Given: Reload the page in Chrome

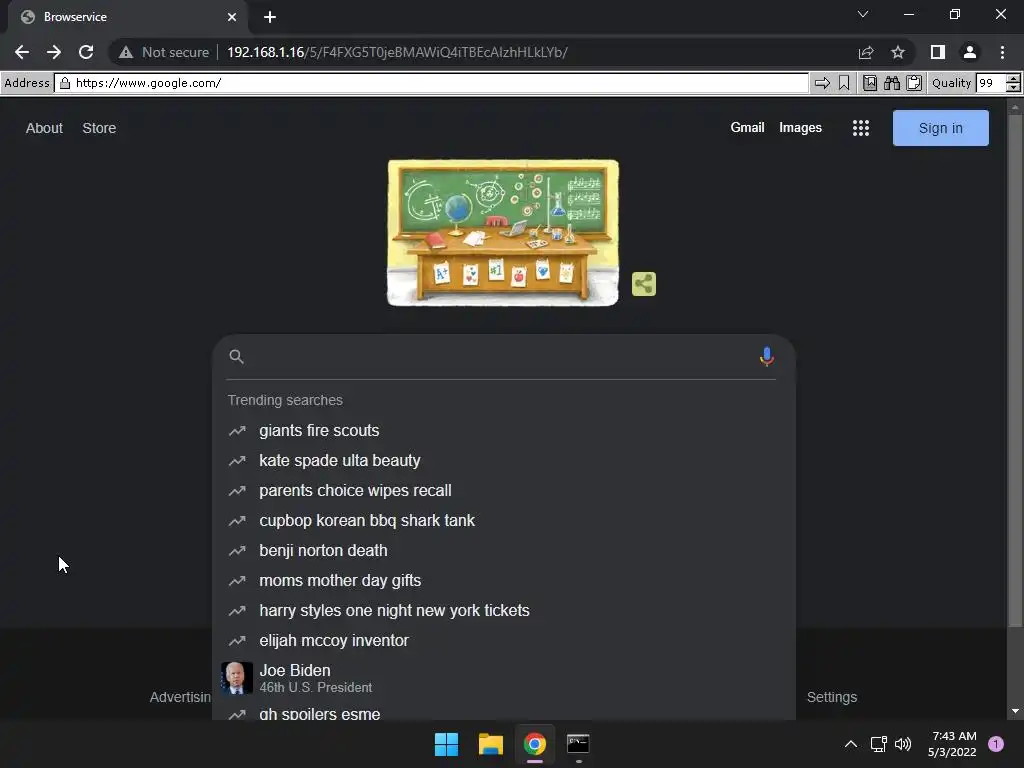Looking at the screenshot, I should click(x=86, y=52).
